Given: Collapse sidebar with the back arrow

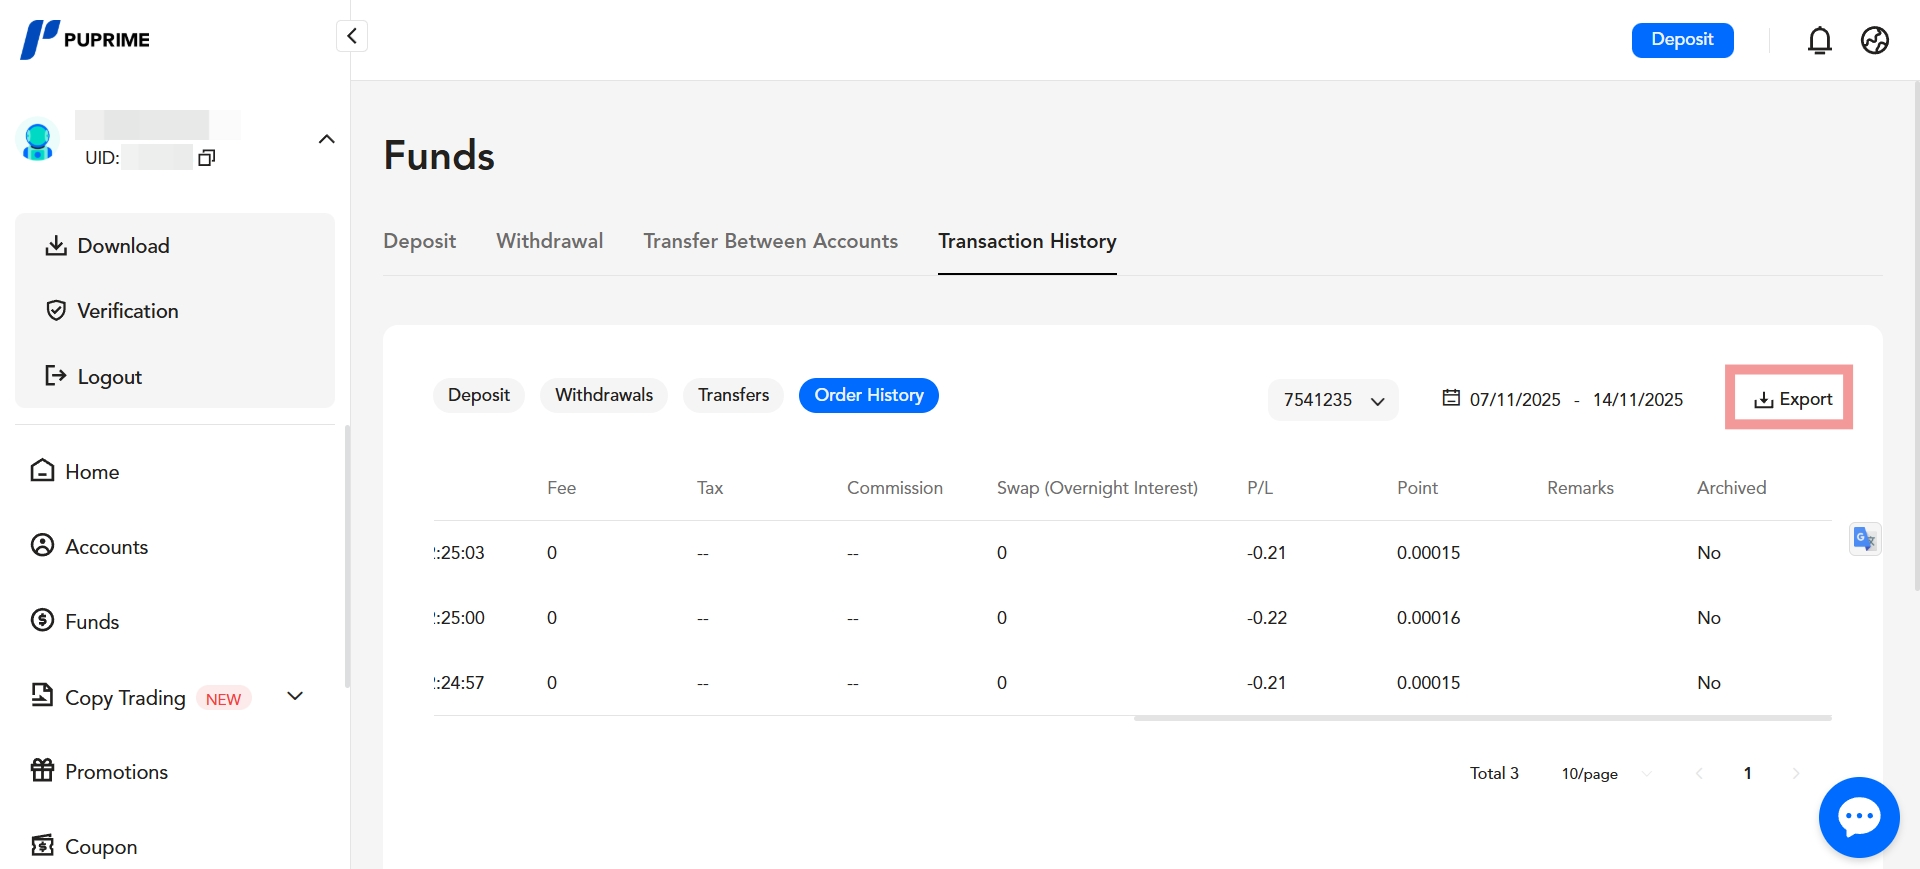Looking at the screenshot, I should click(x=352, y=36).
